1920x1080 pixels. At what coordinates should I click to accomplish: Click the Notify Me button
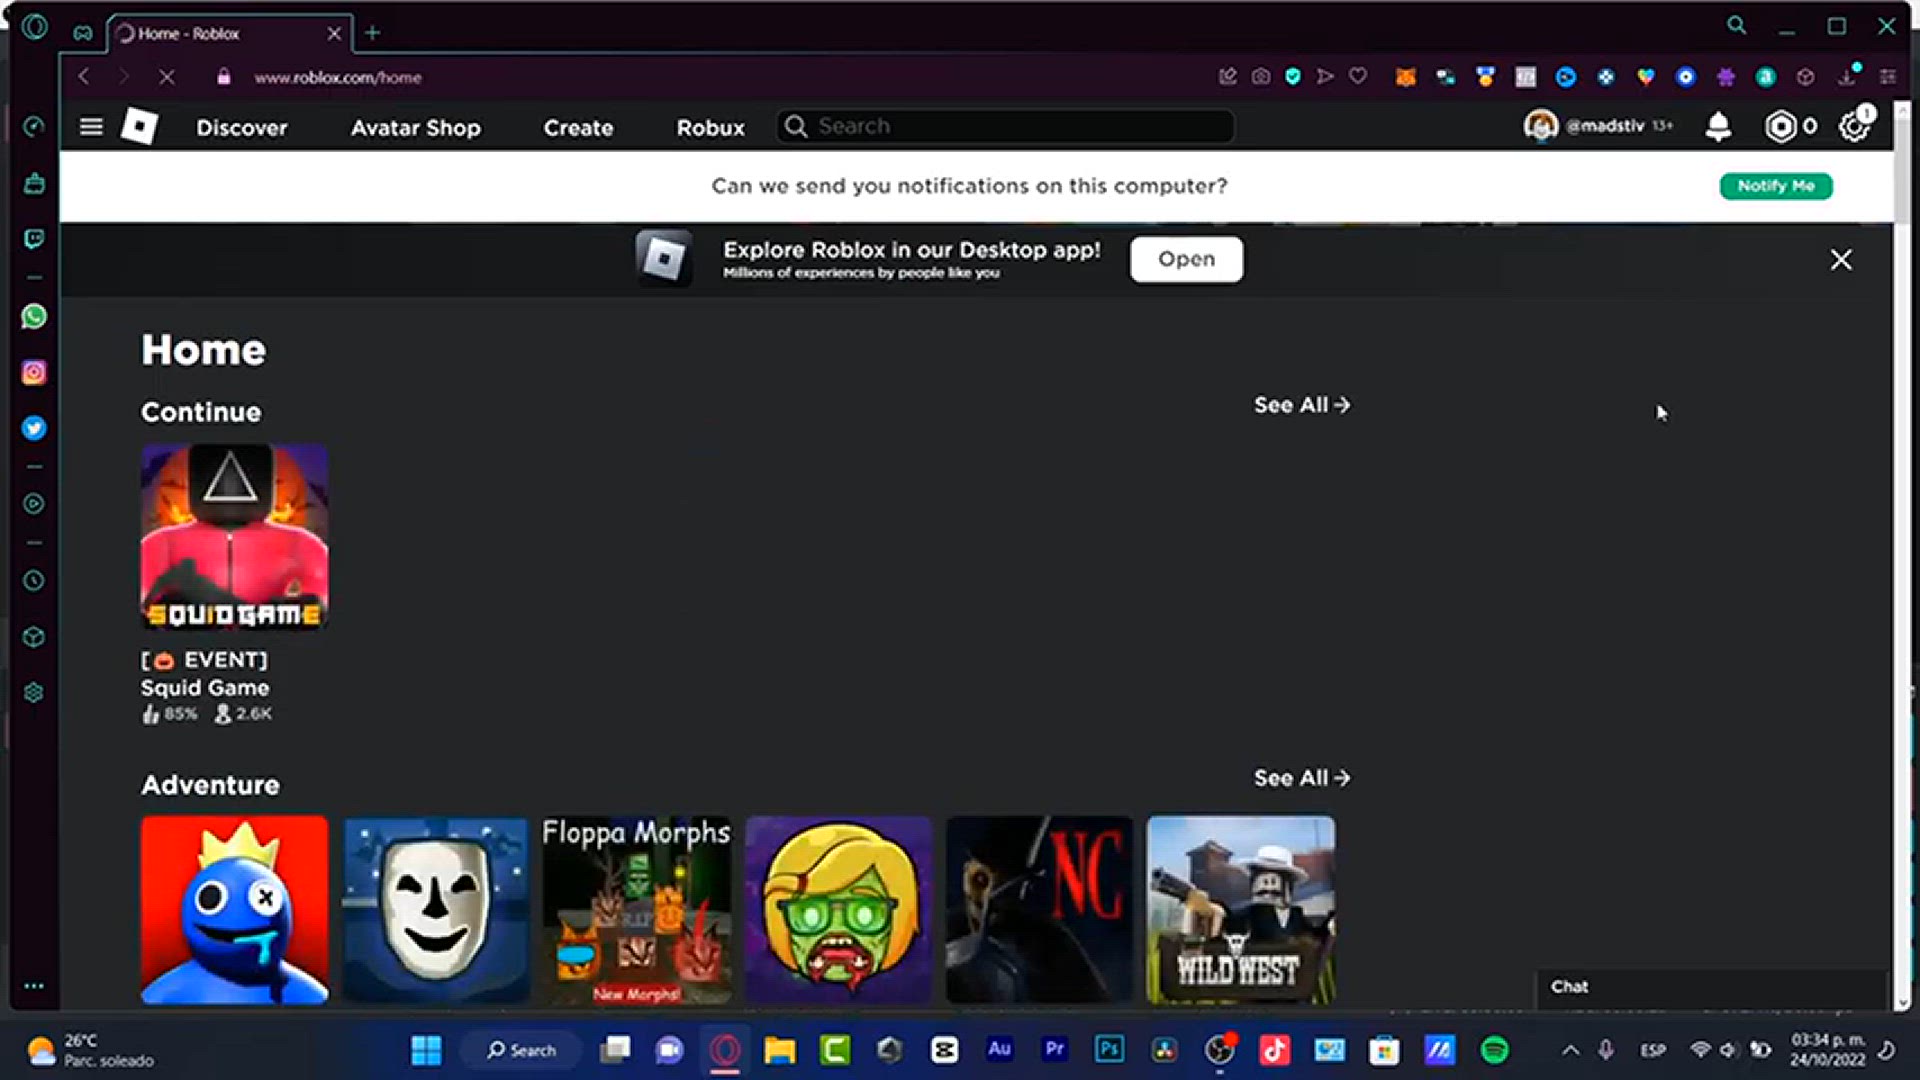[1776, 186]
